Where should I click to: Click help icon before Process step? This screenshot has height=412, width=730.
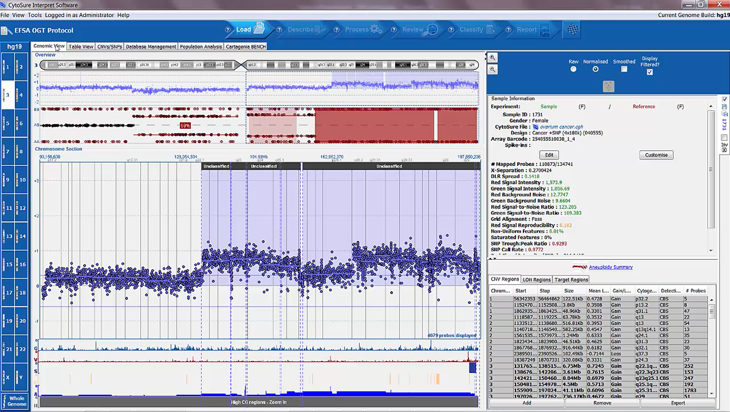point(337,29)
